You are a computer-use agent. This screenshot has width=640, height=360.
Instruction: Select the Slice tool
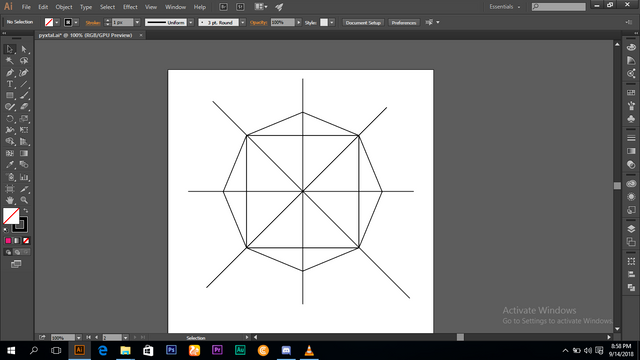(x=24, y=189)
